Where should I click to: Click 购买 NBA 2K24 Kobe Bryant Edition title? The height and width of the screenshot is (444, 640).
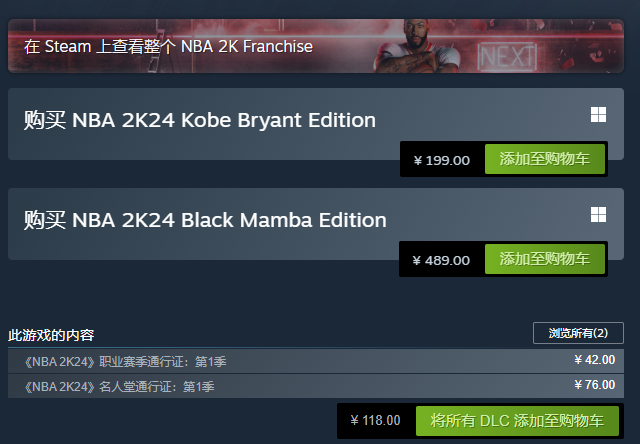(200, 121)
